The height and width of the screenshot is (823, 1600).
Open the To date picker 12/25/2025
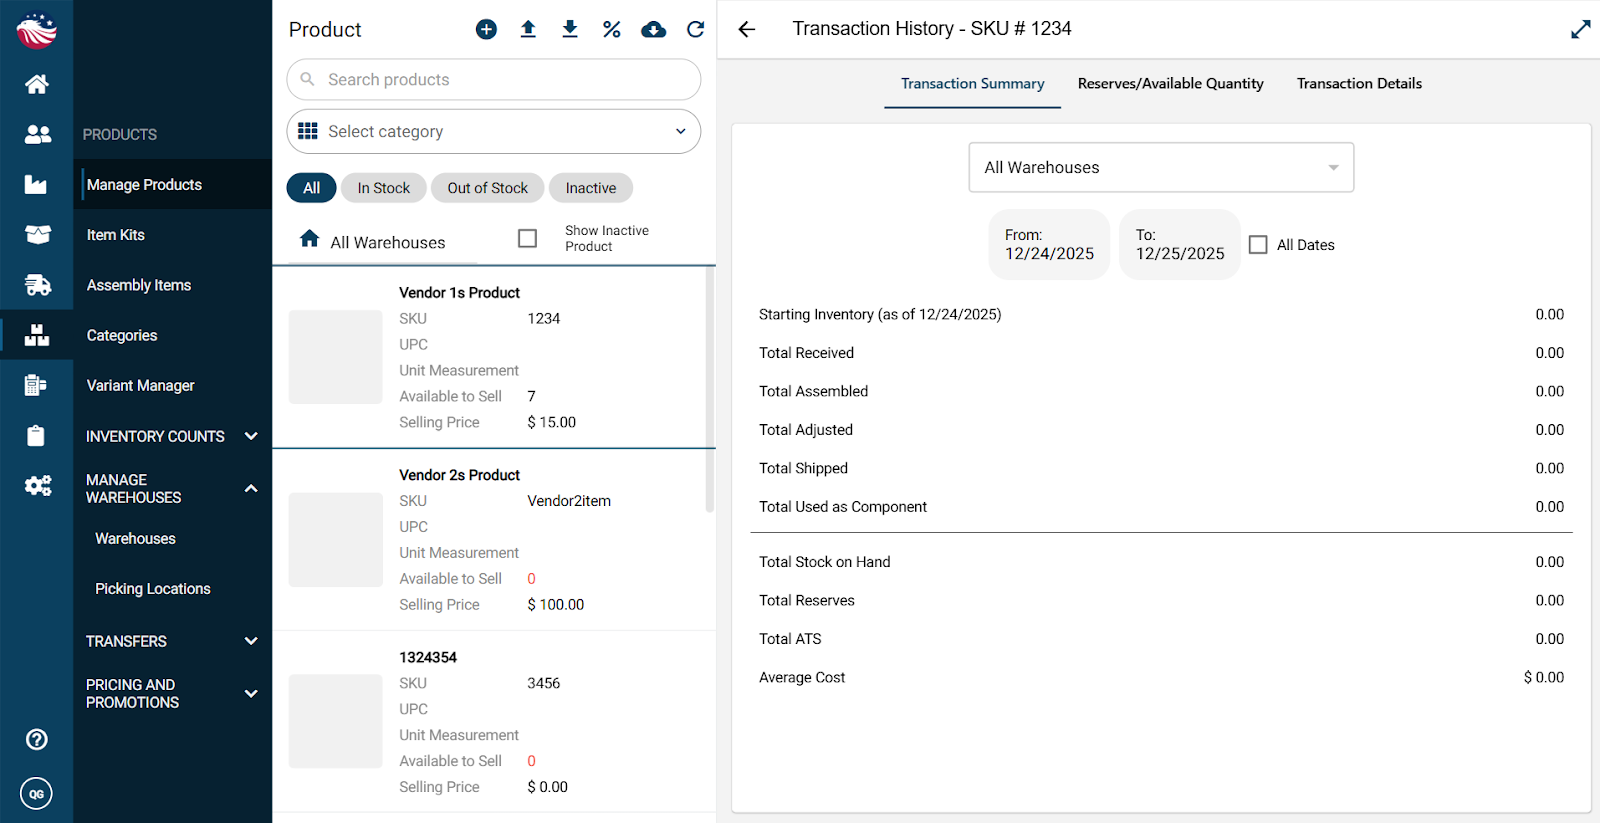tap(1180, 245)
